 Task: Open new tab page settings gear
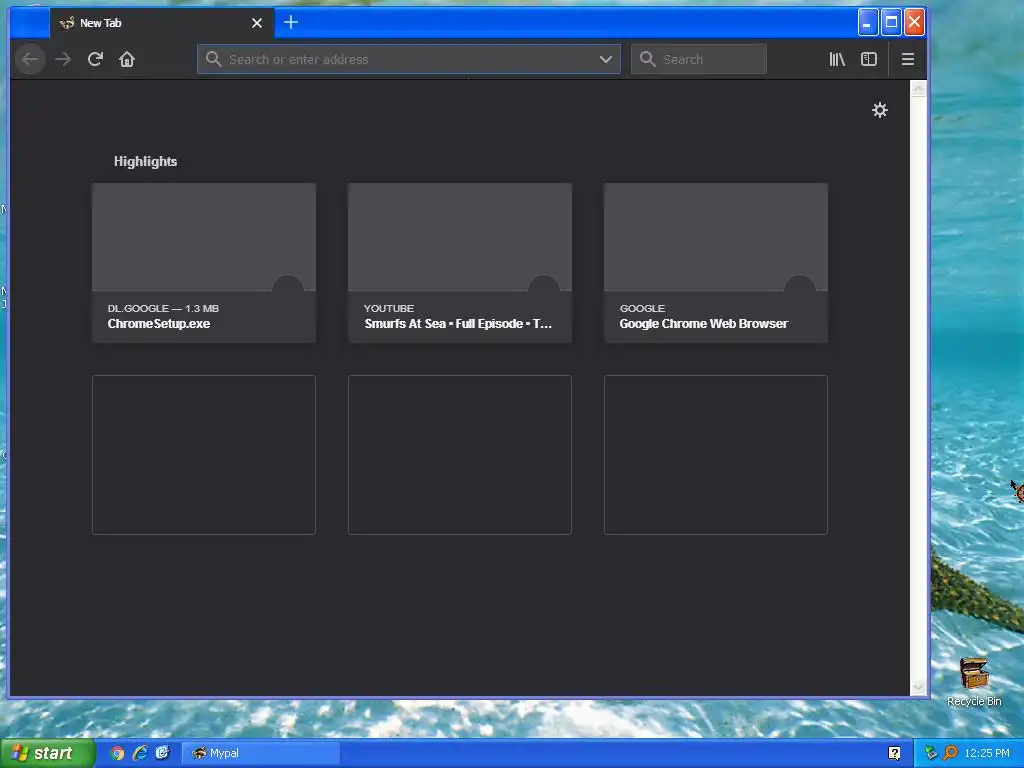(880, 110)
